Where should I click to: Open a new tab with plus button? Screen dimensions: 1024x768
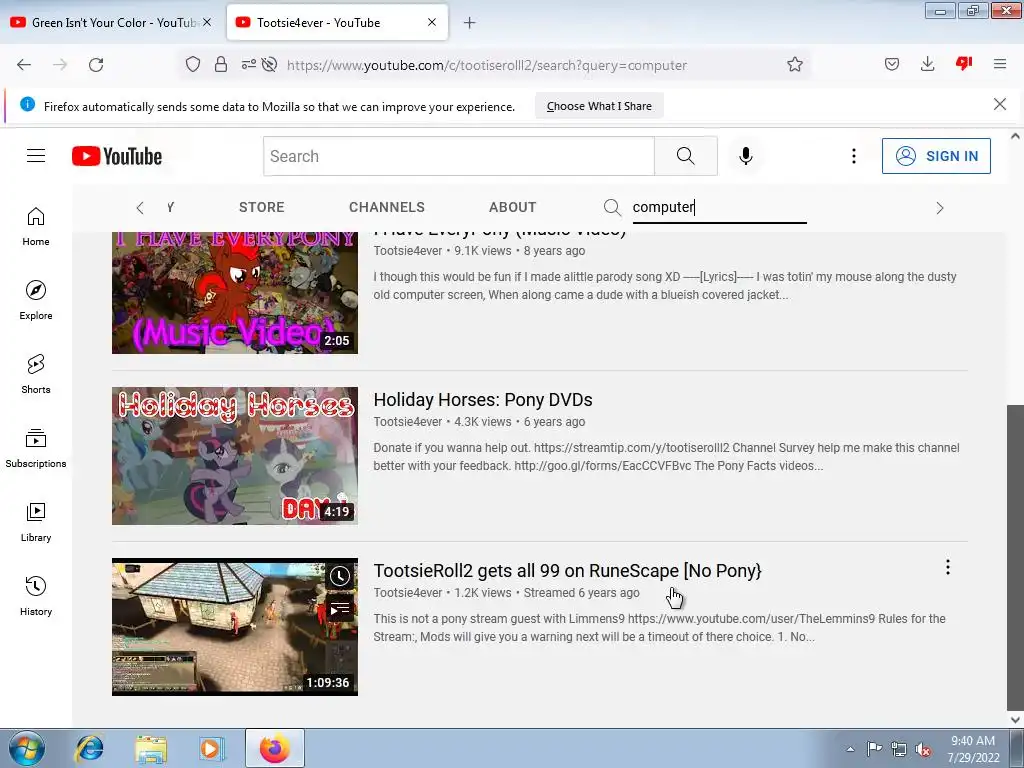(470, 23)
